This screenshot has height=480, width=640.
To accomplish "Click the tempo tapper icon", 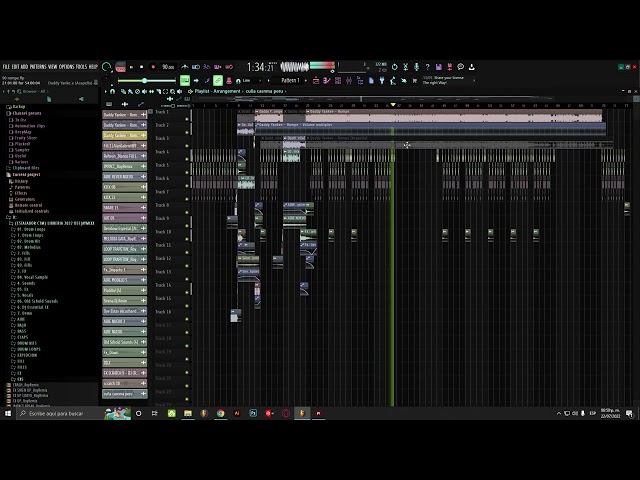I will point(393,80).
